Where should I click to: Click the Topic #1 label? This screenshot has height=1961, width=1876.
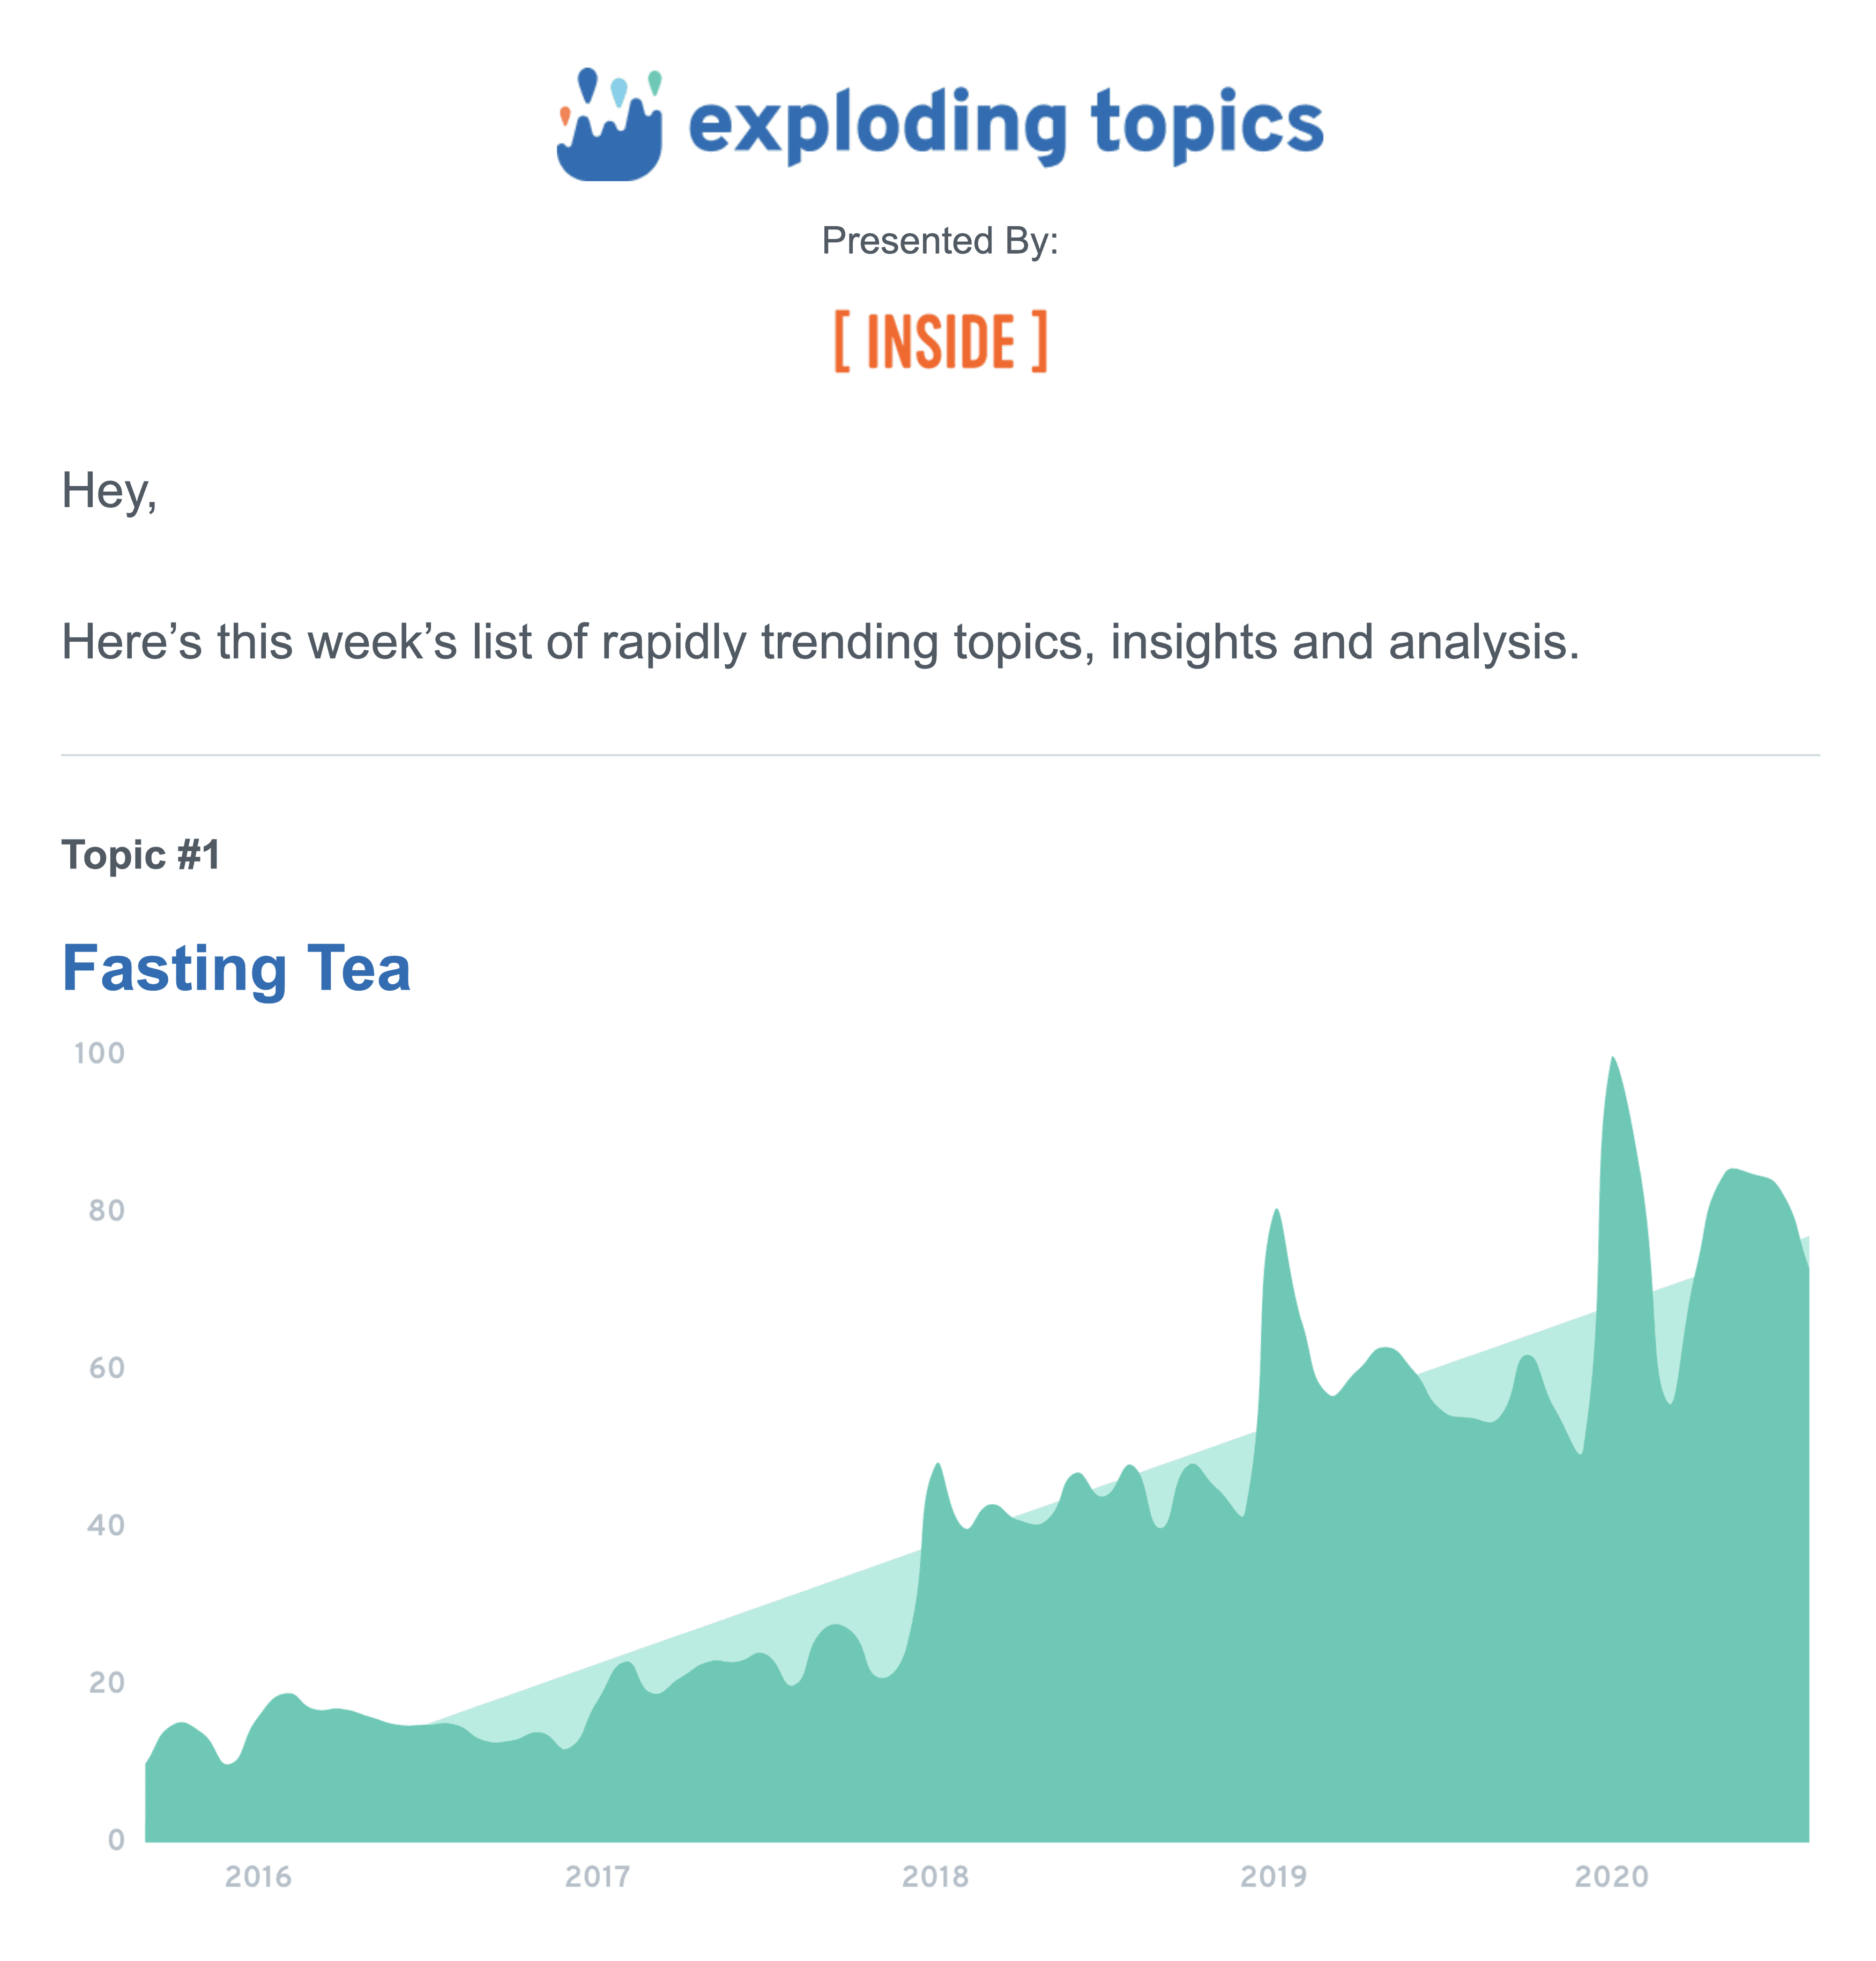[141, 855]
